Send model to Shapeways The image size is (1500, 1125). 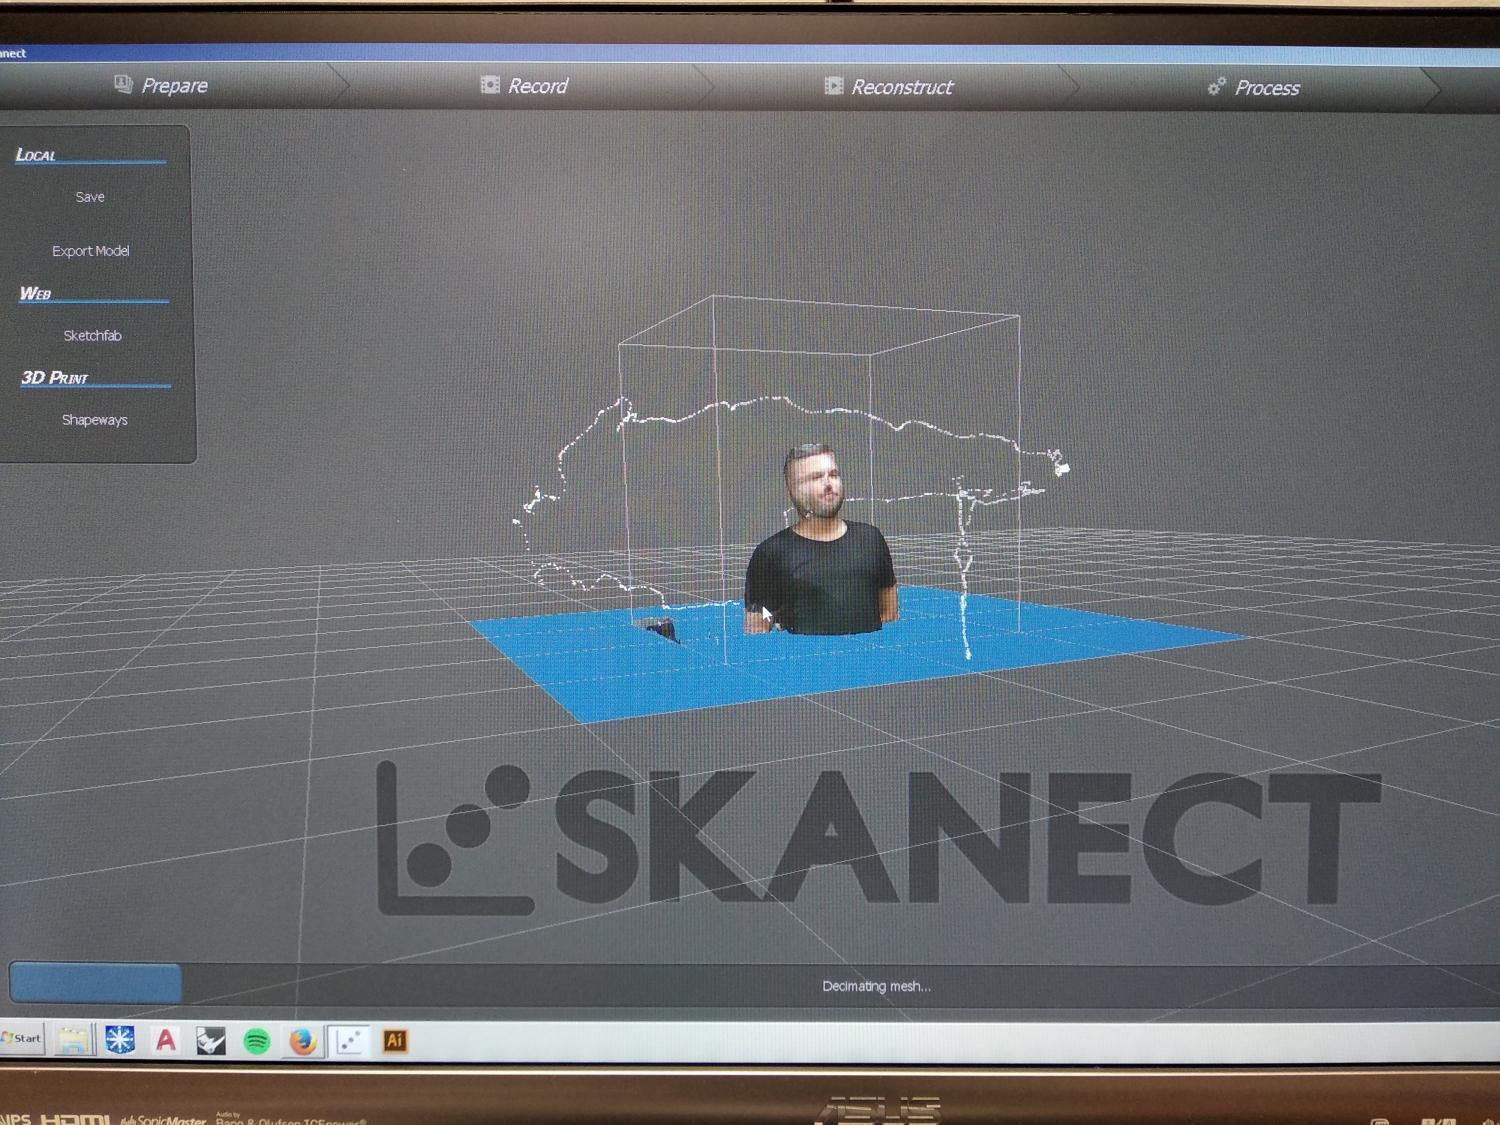[x=94, y=420]
